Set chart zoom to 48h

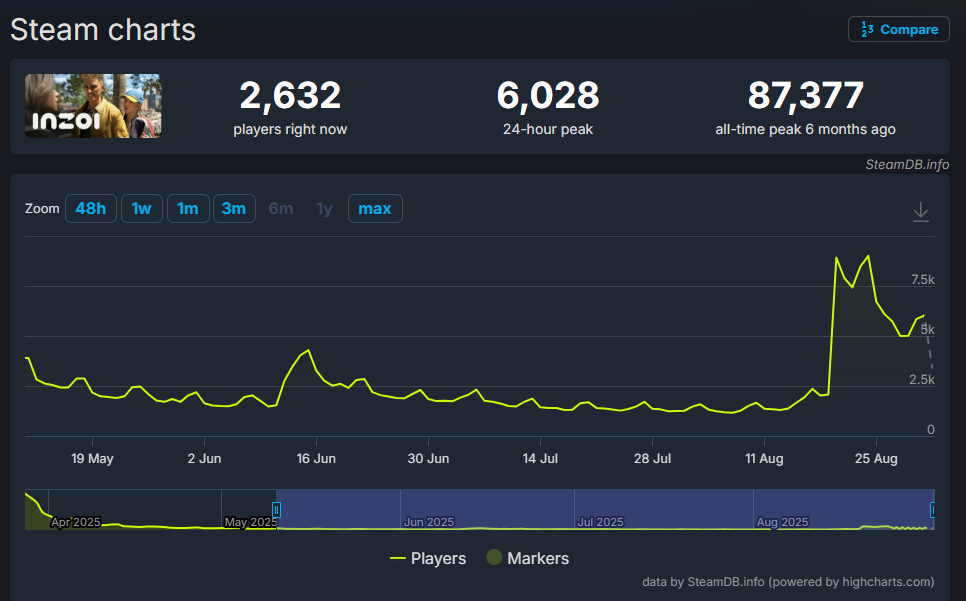(x=91, y=209)
